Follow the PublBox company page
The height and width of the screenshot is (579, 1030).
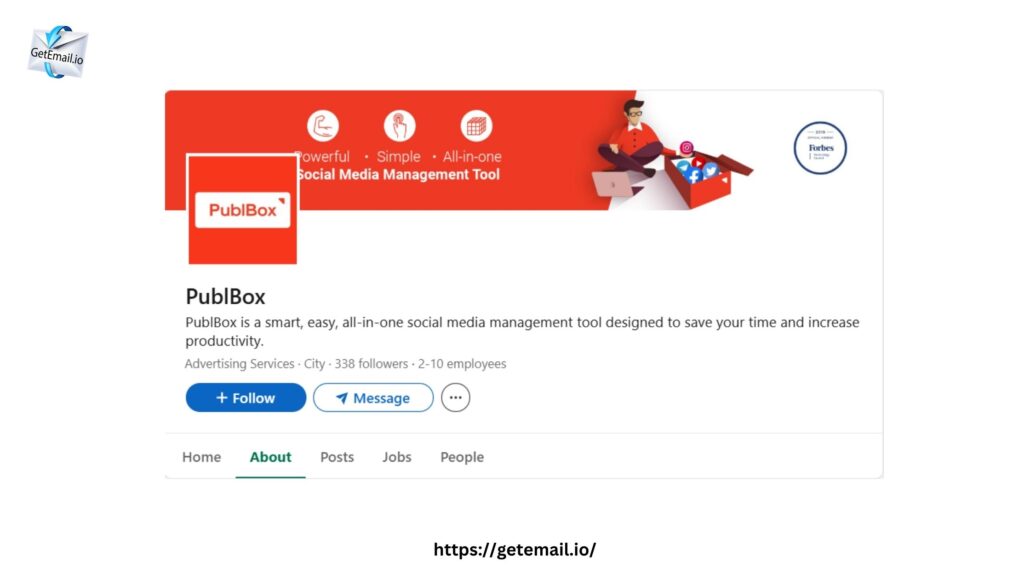click(x=246, y=398)
